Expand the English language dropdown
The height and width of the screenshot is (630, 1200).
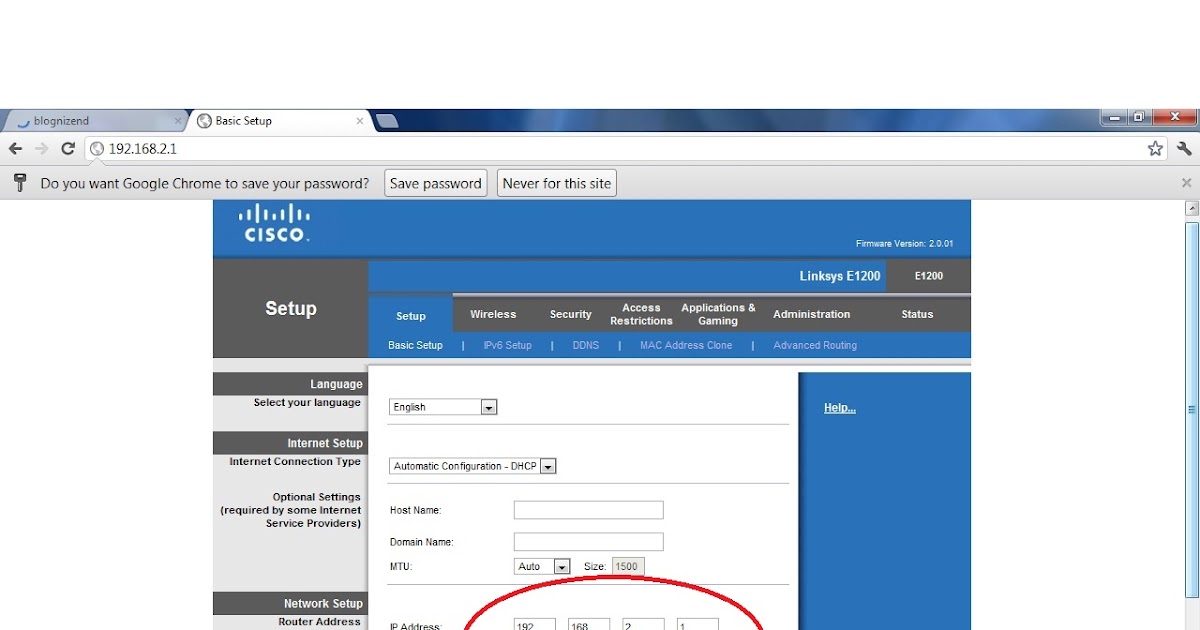(x=443, y=407)
